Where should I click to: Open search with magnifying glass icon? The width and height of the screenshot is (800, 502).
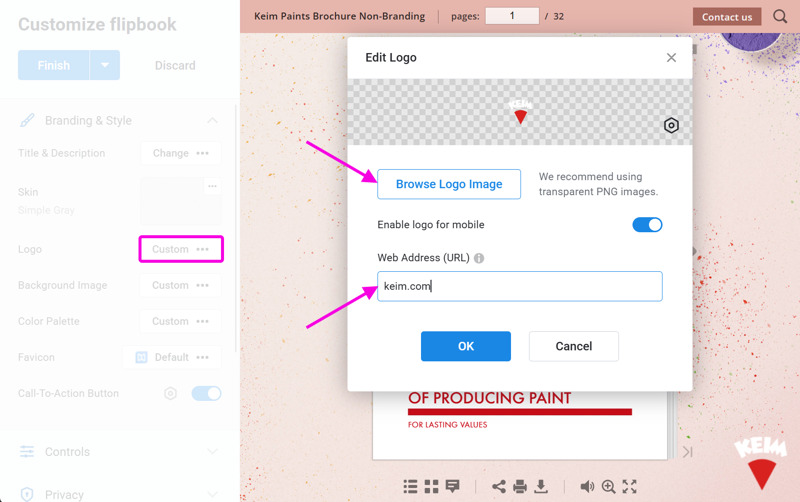point(780,16)
